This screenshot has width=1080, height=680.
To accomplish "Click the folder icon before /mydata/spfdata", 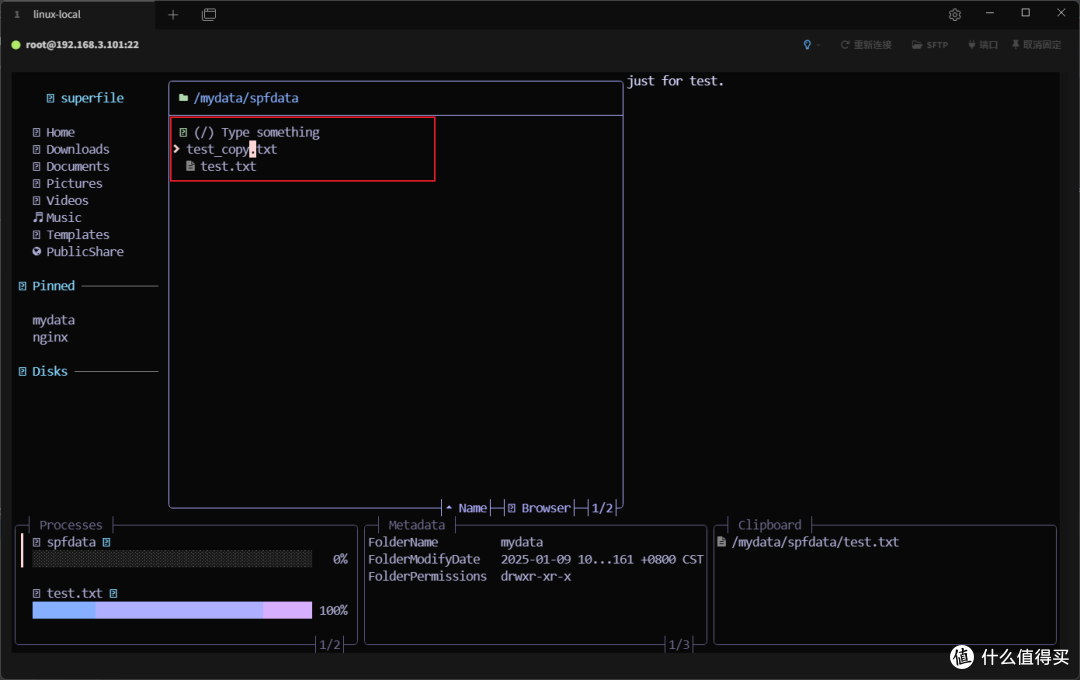I will [x=183, y=98].
